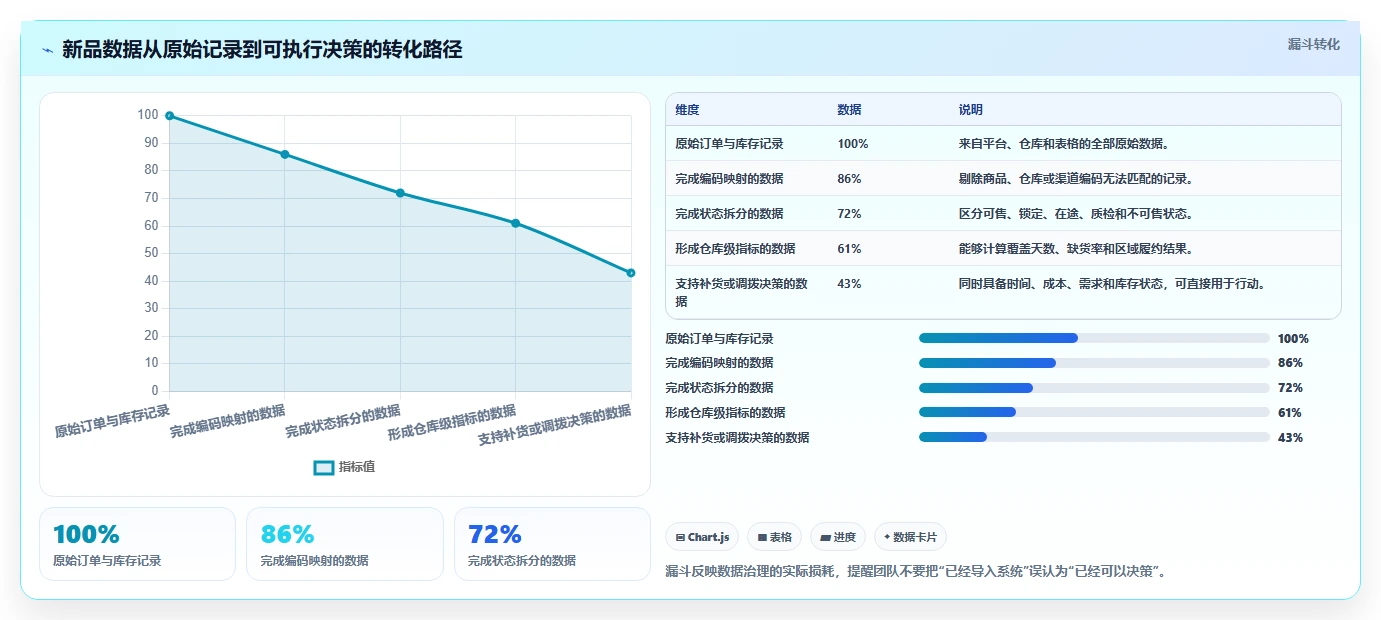The image size is (1381, 620).
Task: Click the 43% value in the table
Action: coord(849,284)
